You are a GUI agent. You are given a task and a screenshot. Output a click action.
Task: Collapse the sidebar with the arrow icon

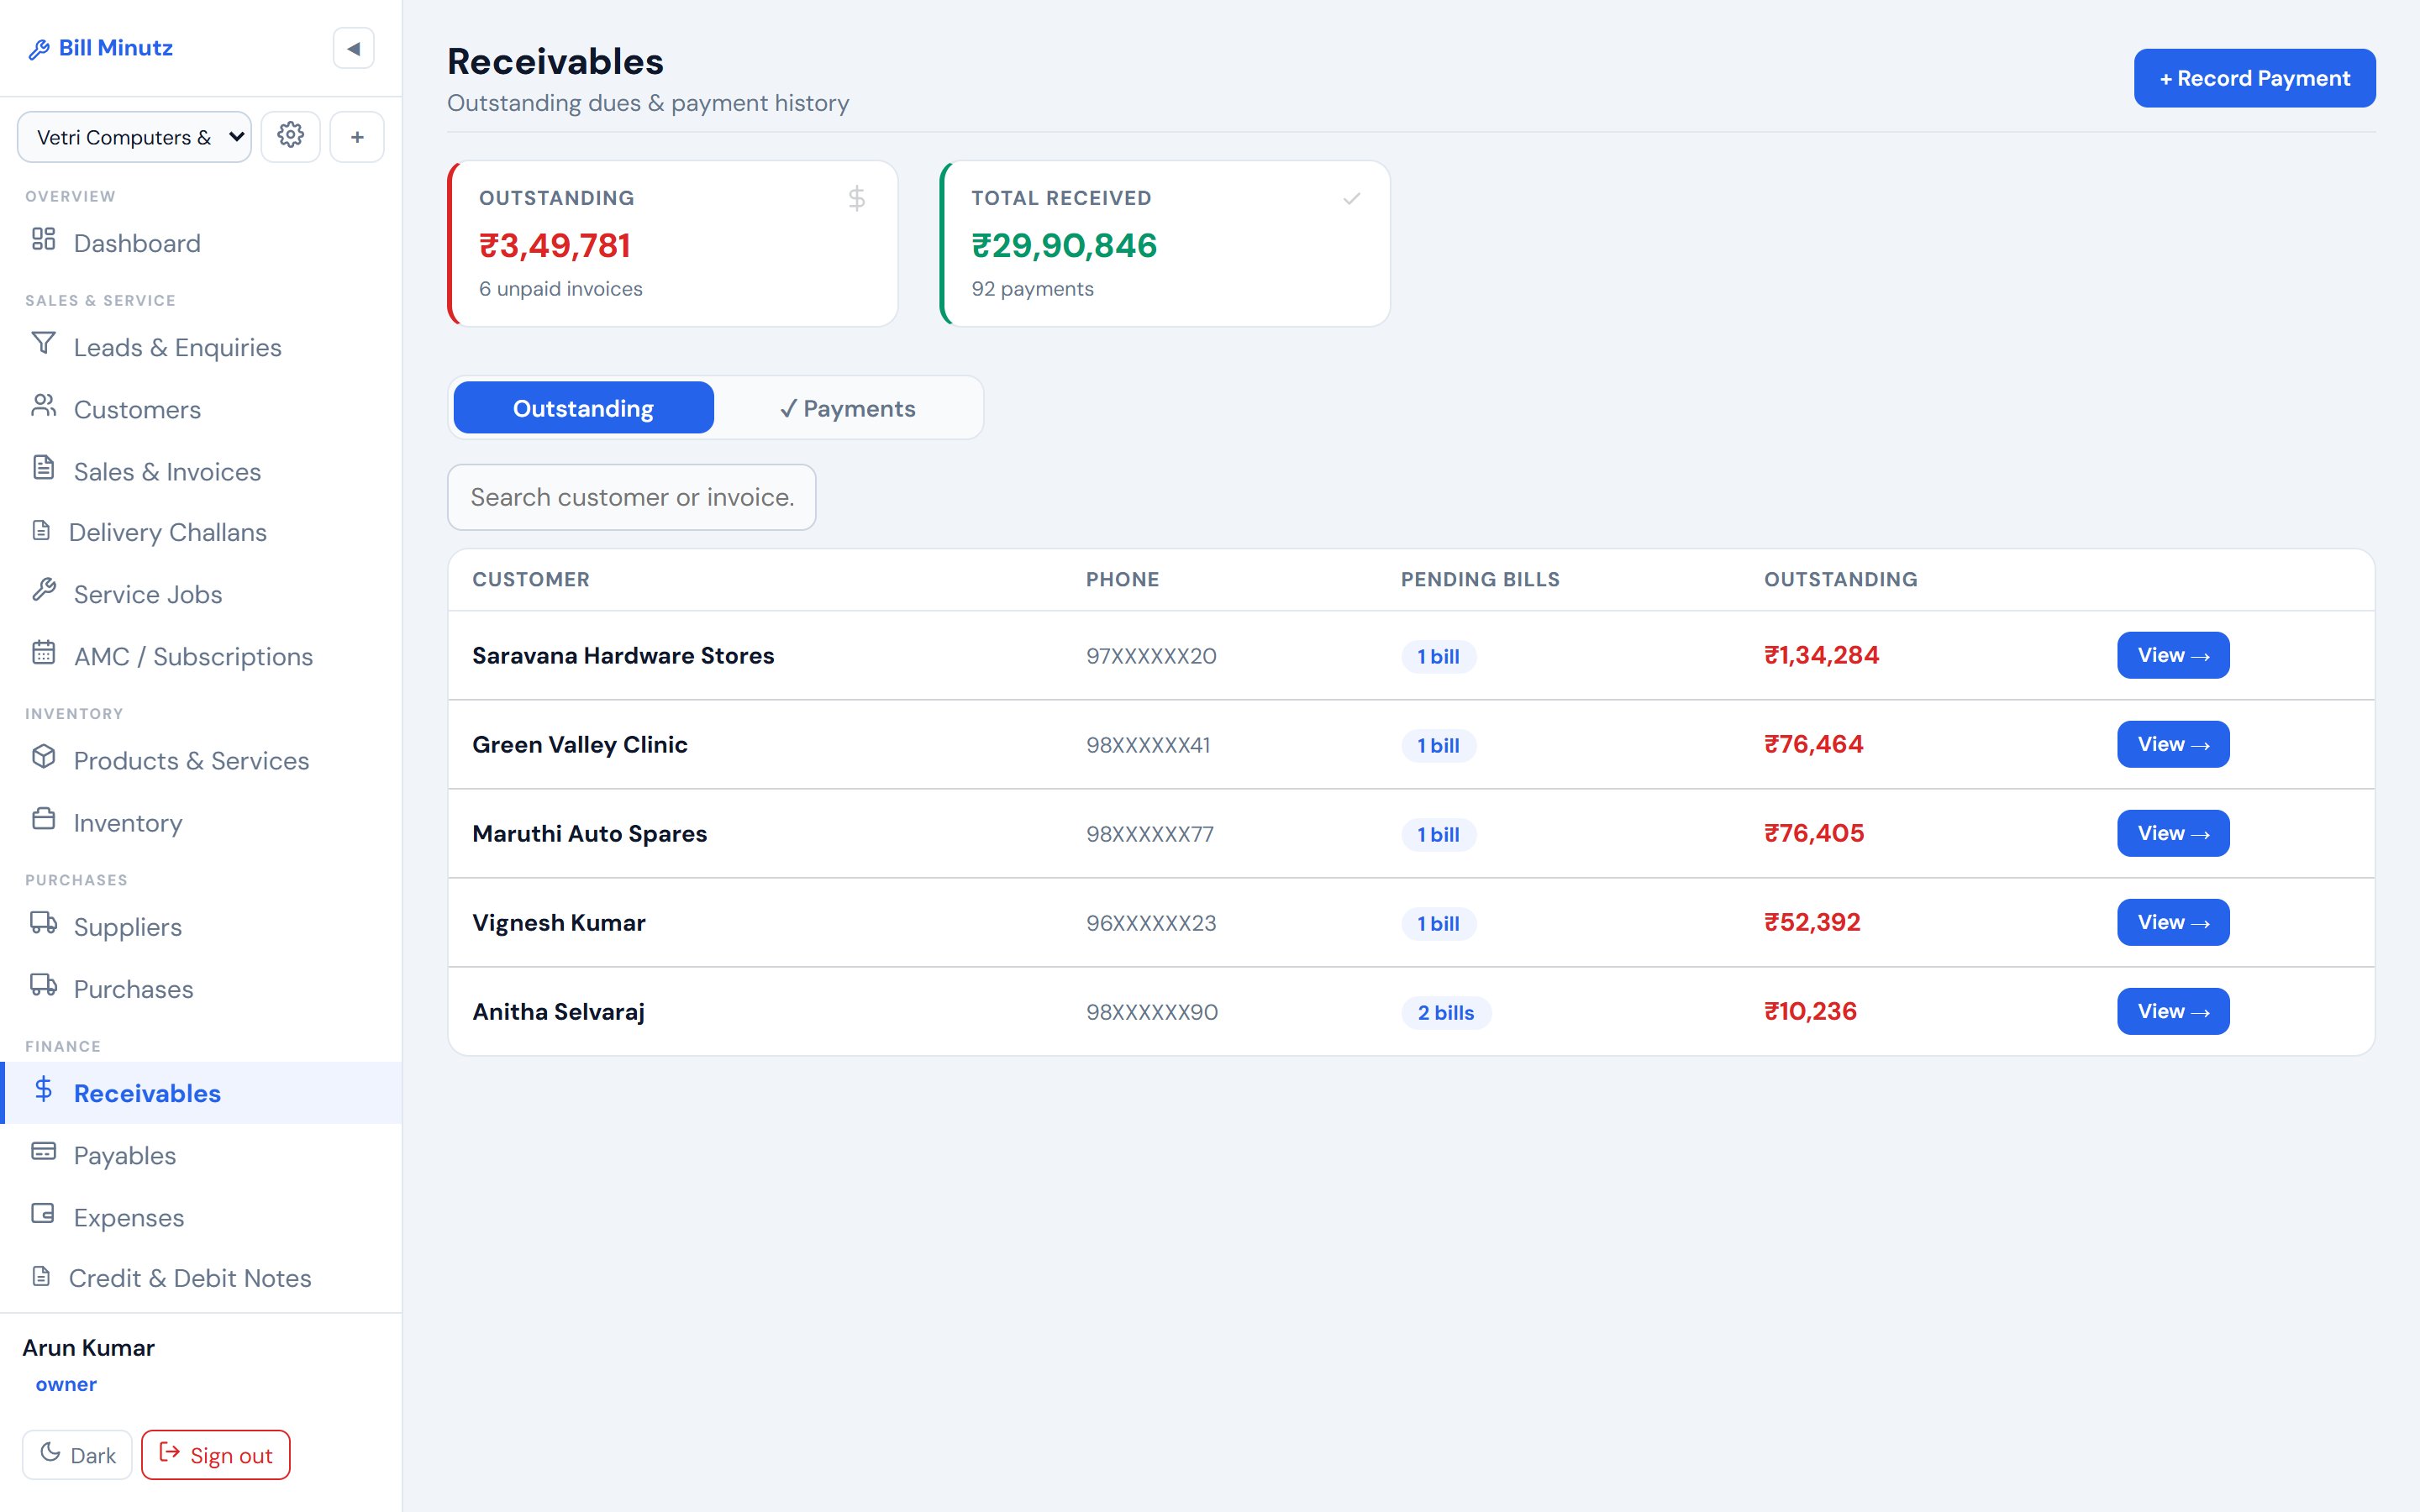pos(353,48)
